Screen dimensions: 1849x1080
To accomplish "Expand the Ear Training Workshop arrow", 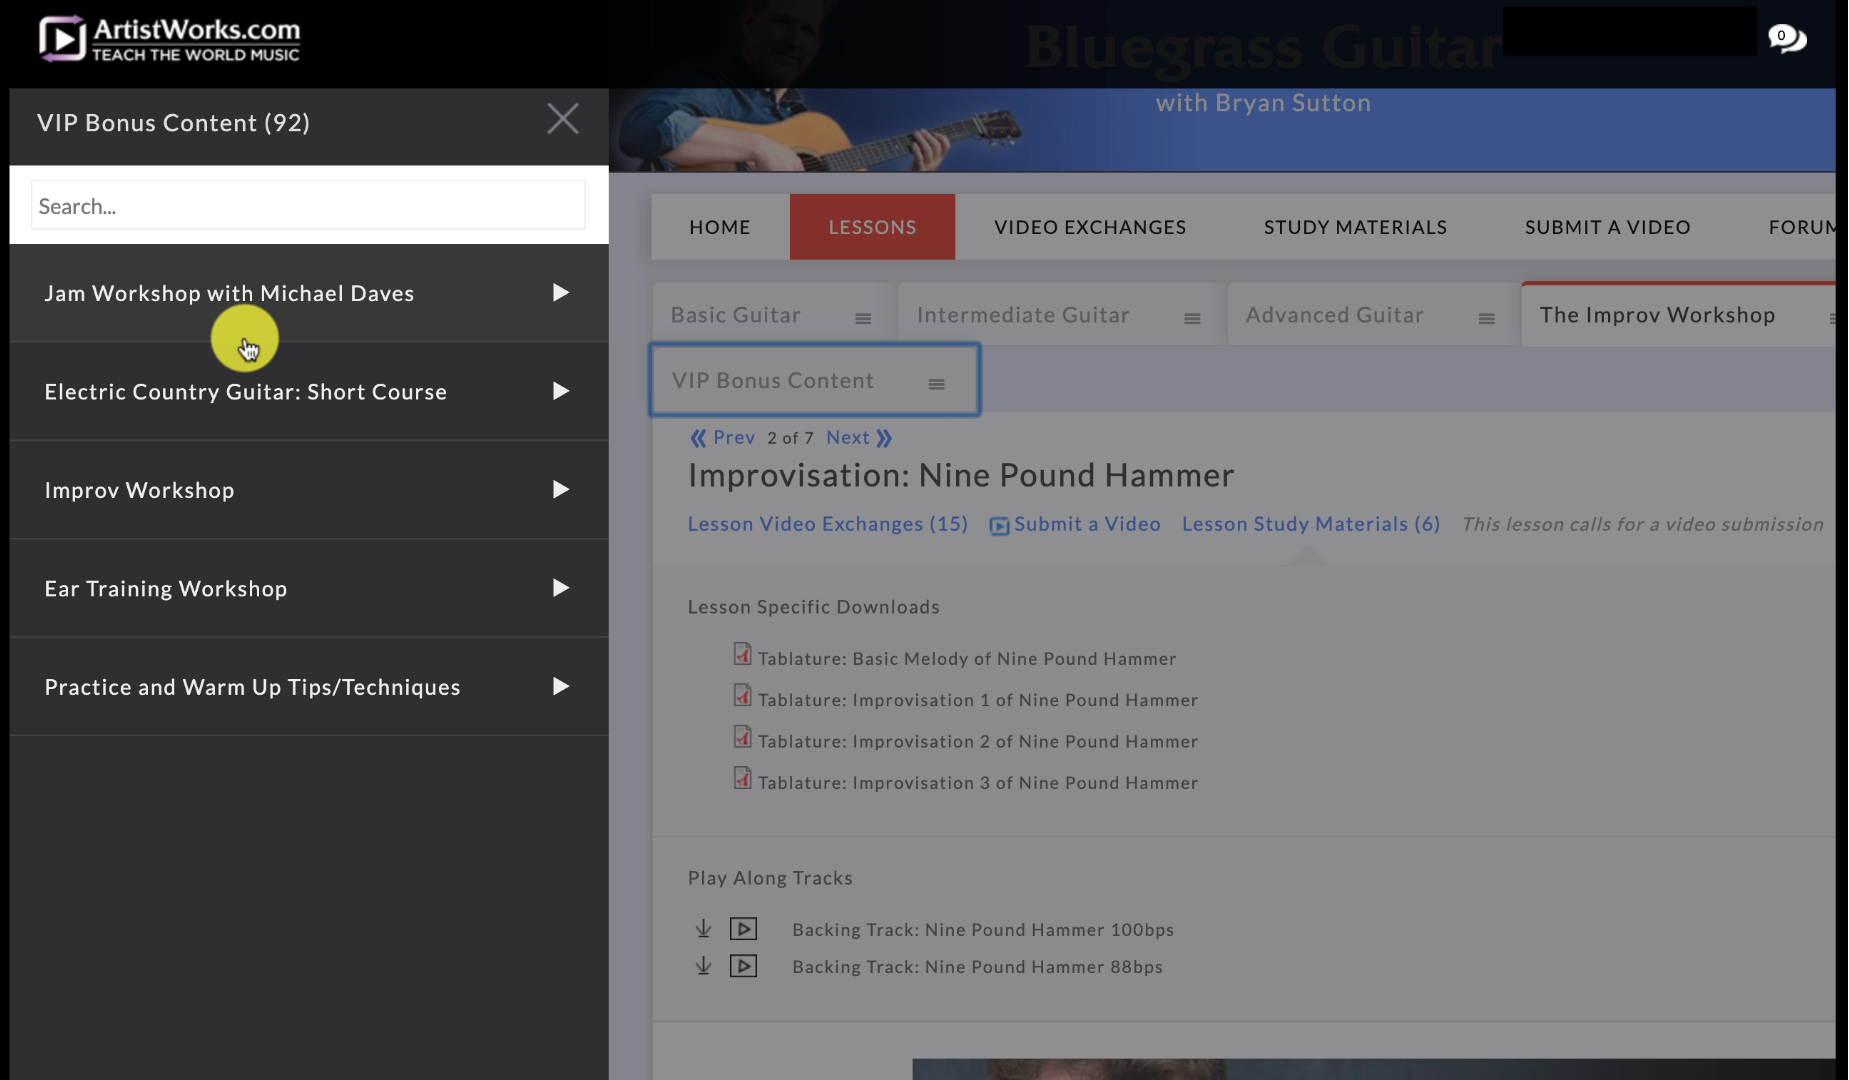I will coord(561,588).
